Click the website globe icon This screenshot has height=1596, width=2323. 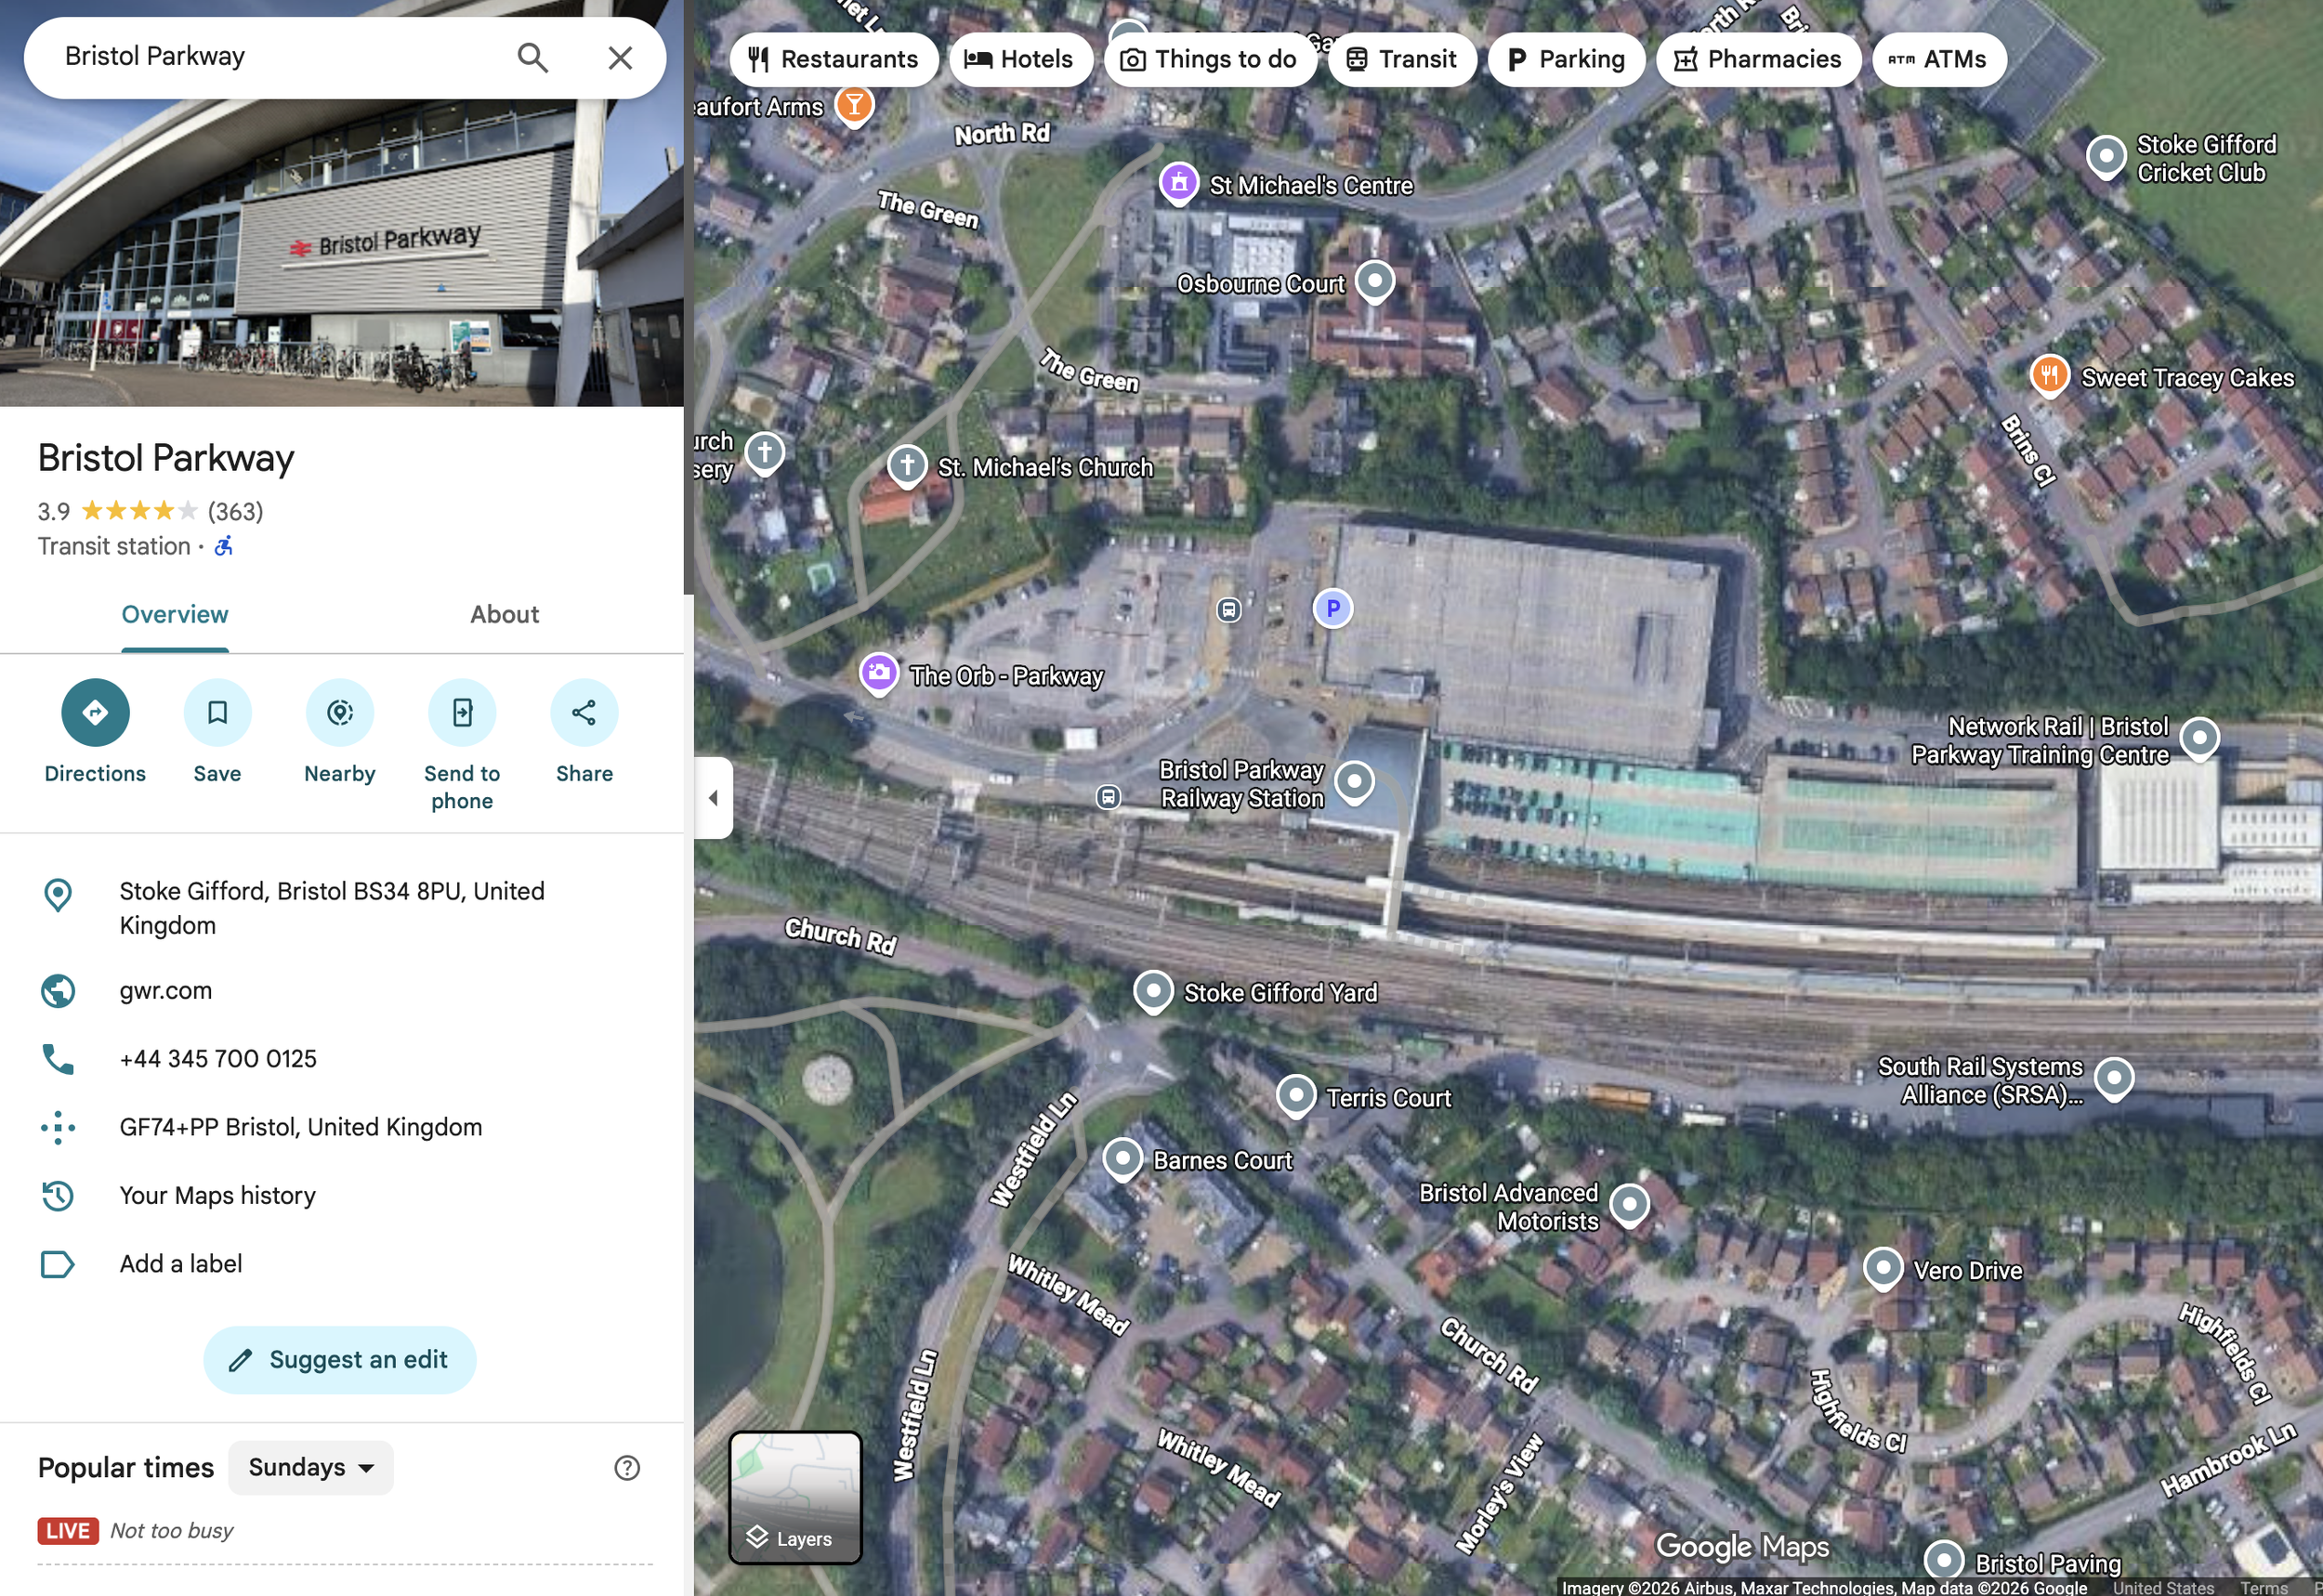58,990
